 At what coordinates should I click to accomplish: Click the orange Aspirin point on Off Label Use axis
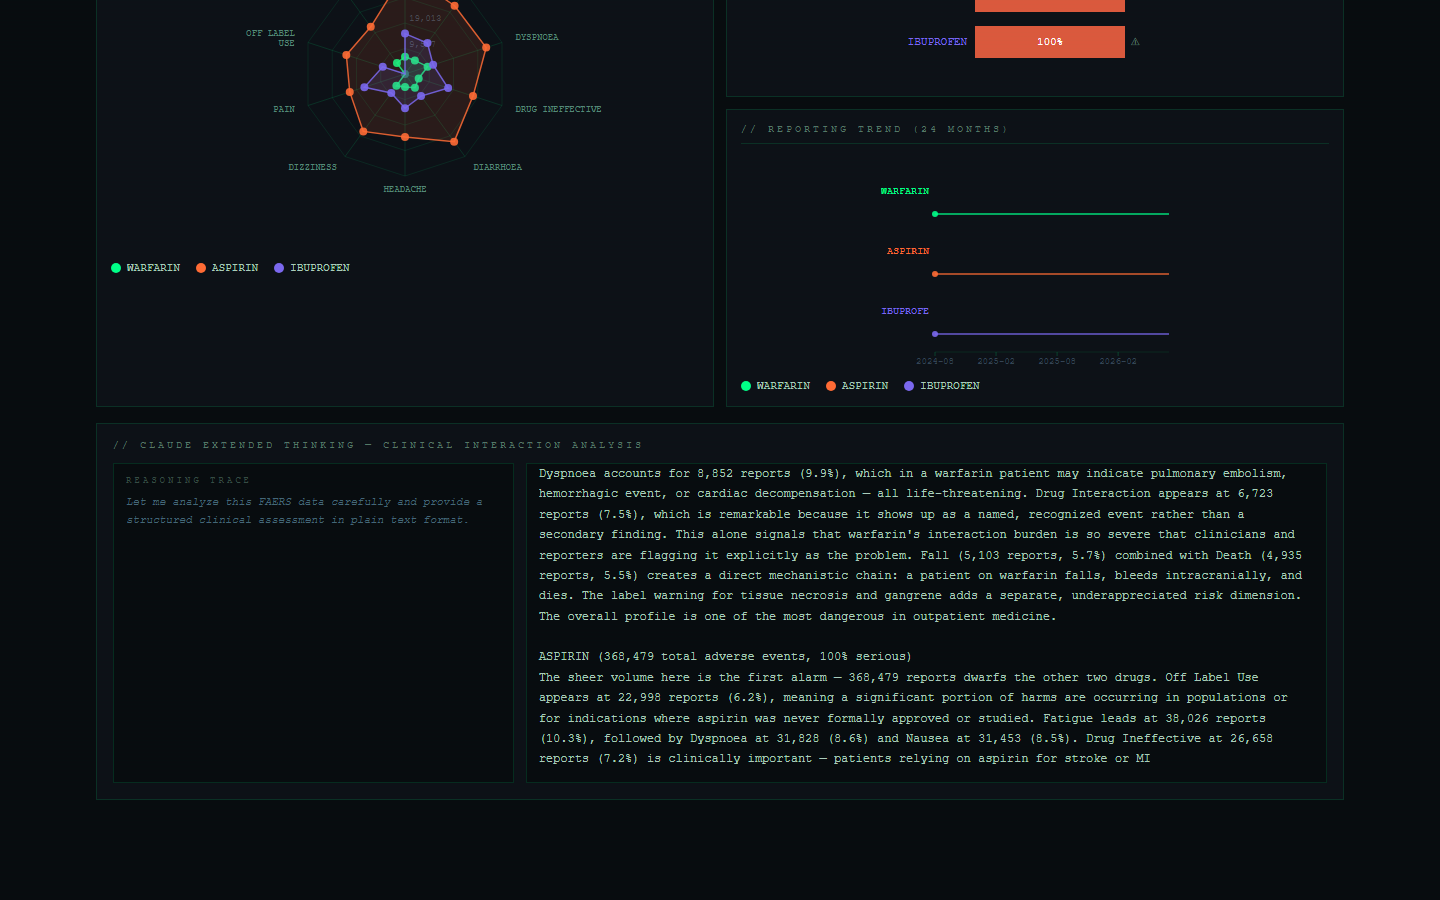346,54
